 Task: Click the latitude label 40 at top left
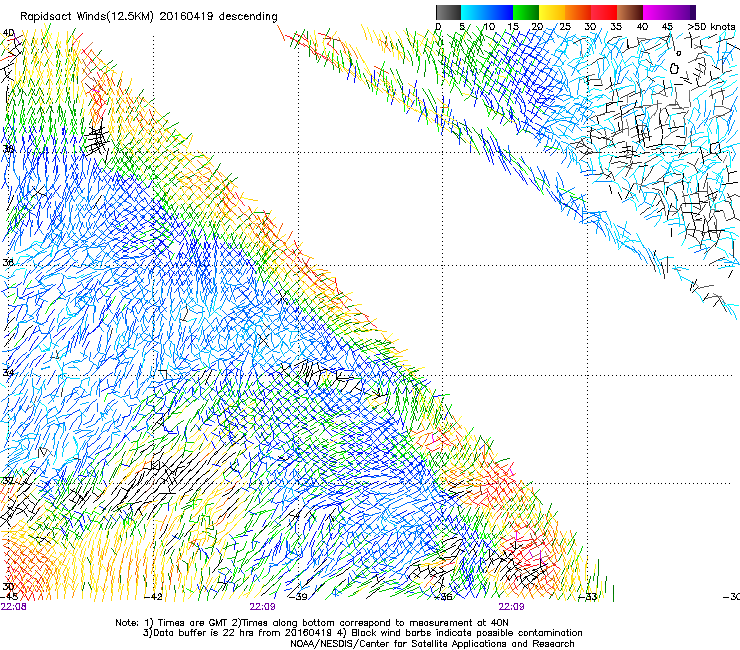pyautogui.click(x=8, y=33)
